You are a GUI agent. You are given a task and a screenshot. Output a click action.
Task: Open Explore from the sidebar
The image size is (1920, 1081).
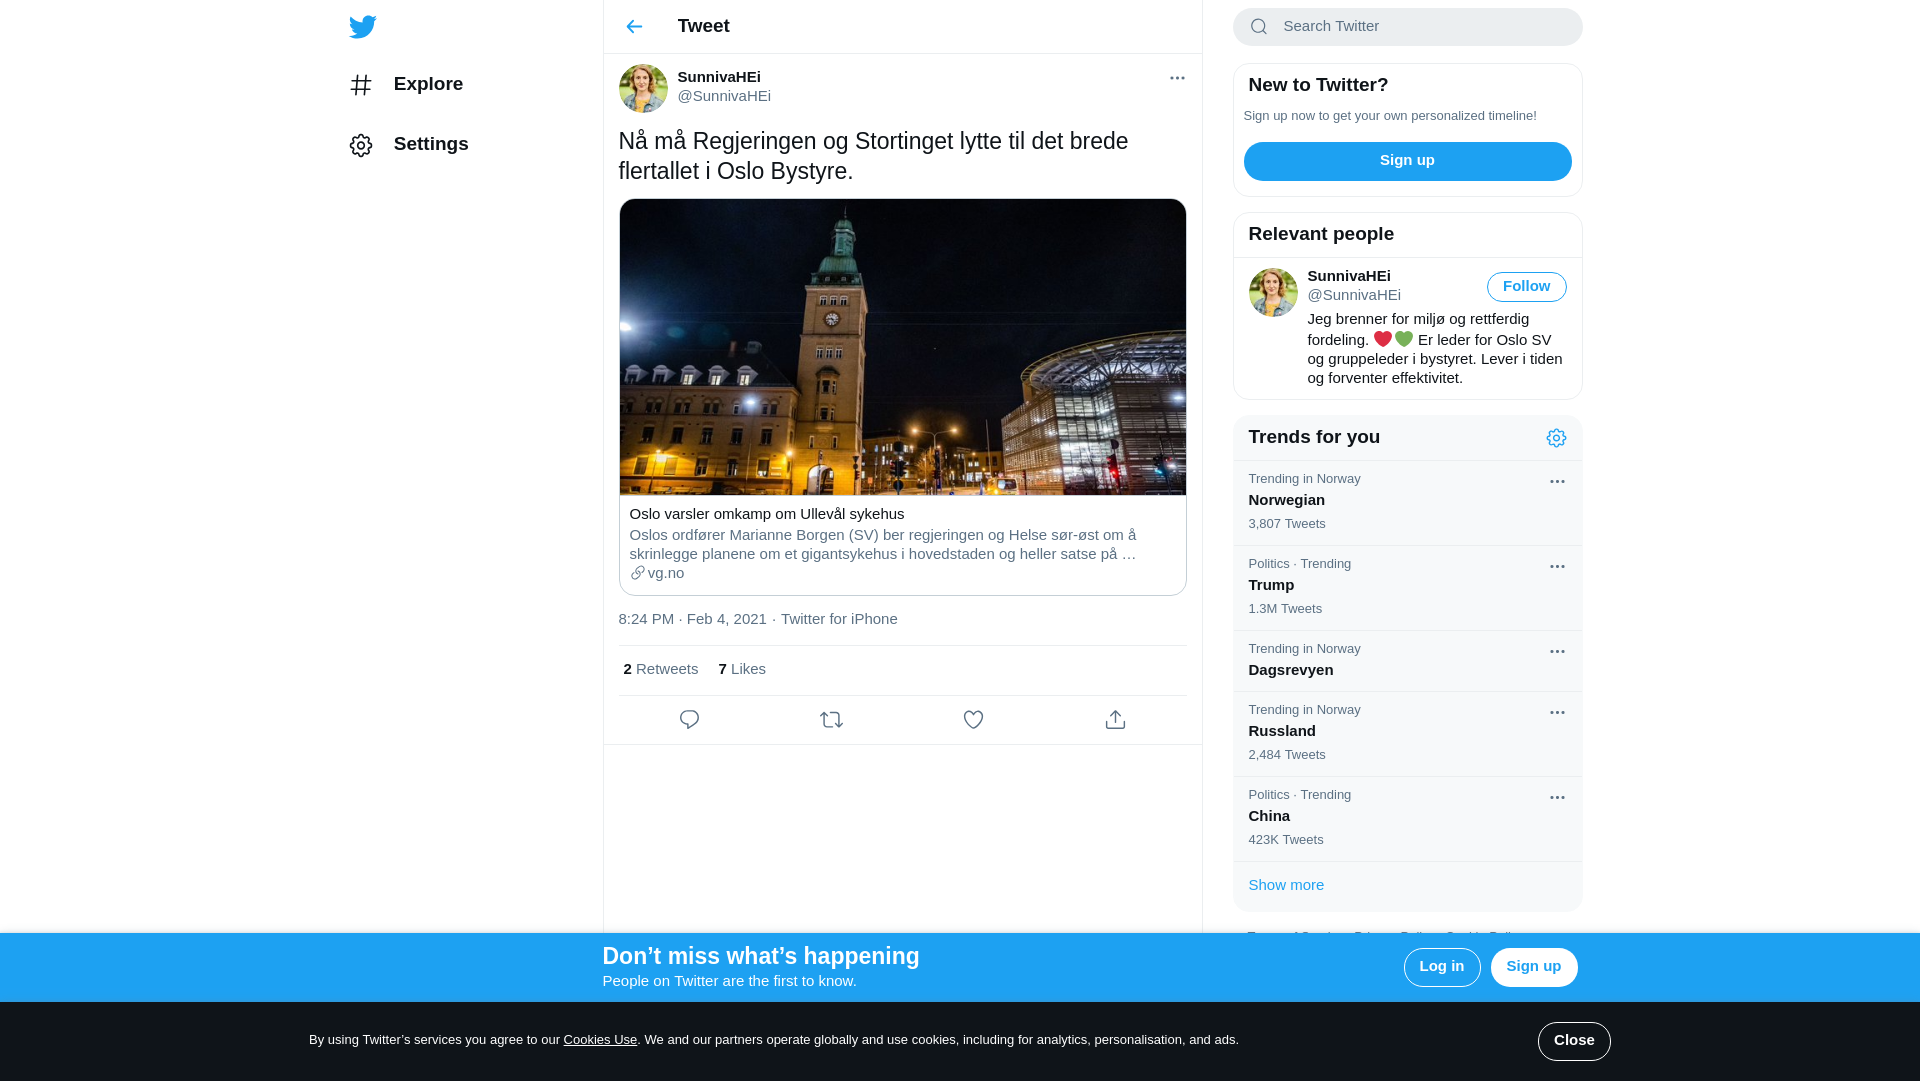[406, 85]
